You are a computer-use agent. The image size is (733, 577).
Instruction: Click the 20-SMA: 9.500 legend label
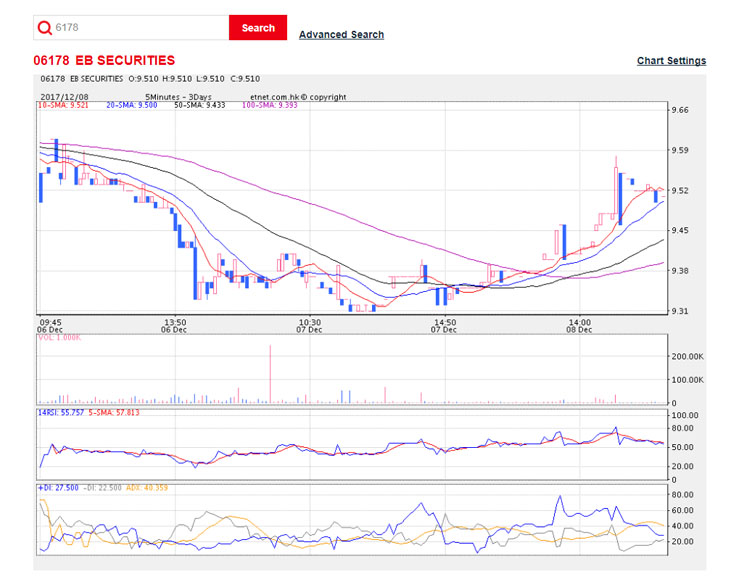point(132,105)
